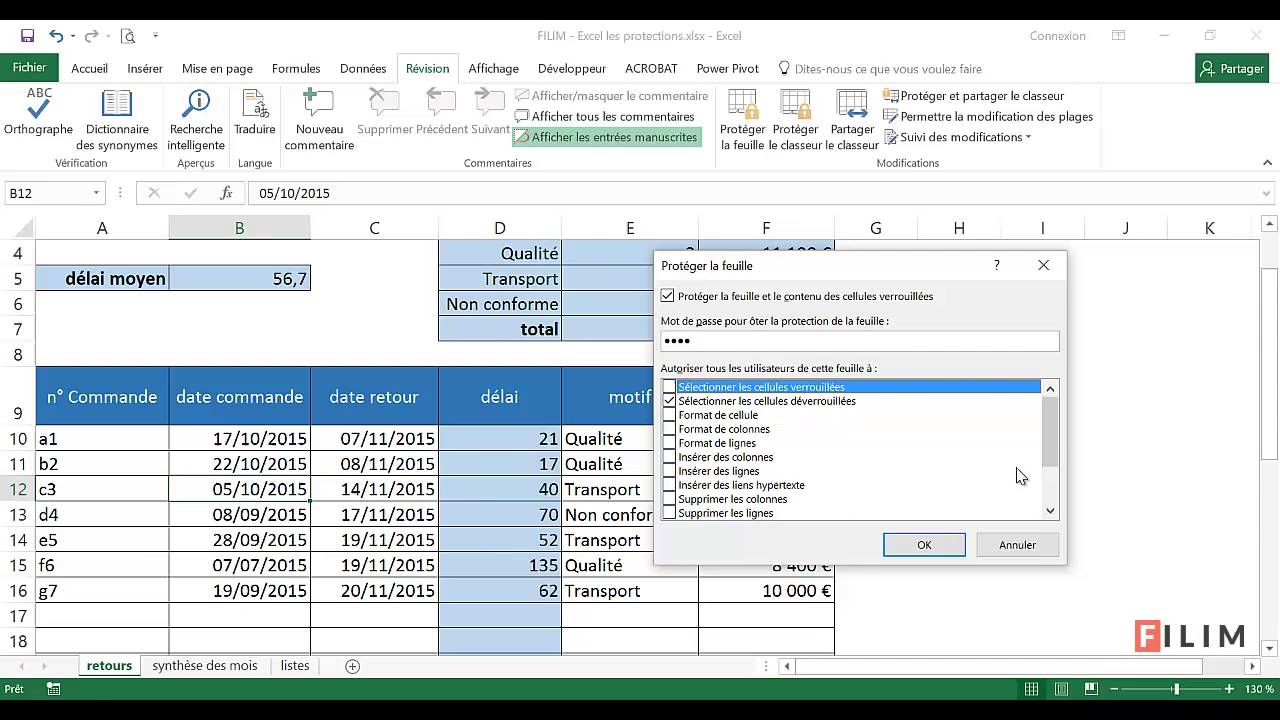Screen dimensions: 1280x720
Task: Click OK in Protéger la feuille dialog
Action: click(x=924, y=545)
